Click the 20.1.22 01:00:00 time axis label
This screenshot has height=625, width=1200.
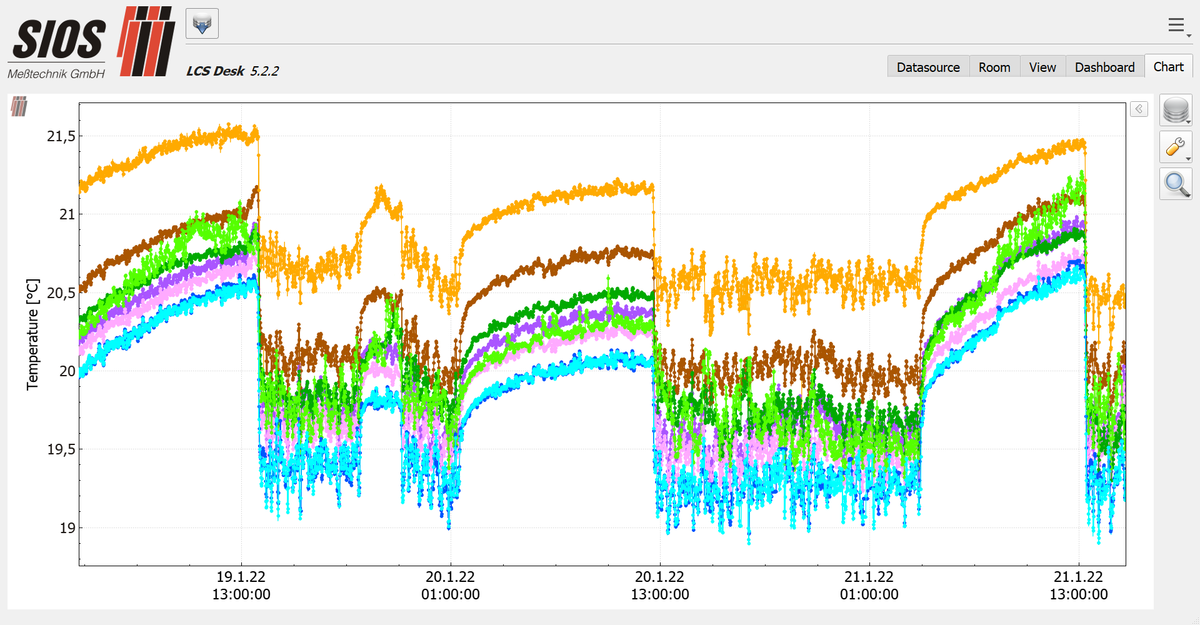point(450,585)
